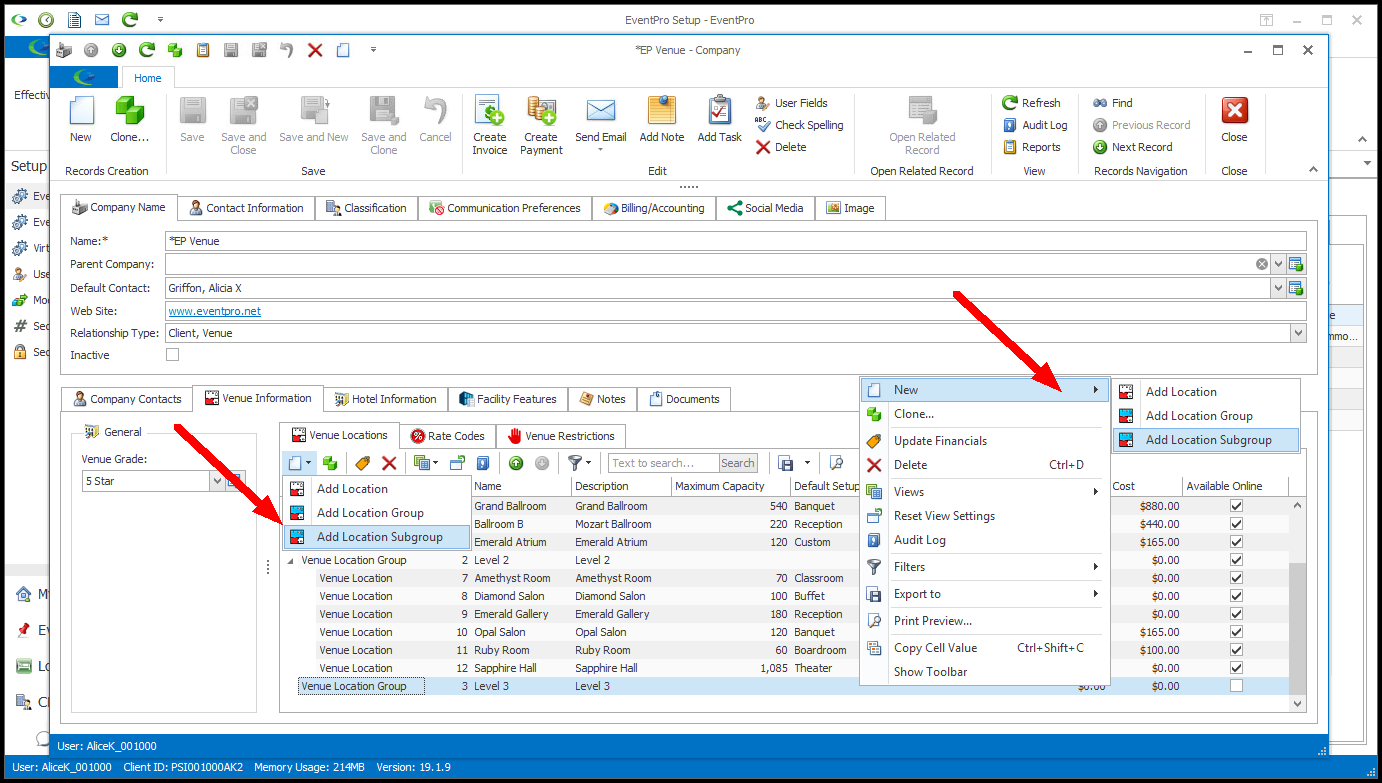Open the grid export save-icon dropdown arrow
Viewport: 1382px width, 783px height.
coord(805,463)
